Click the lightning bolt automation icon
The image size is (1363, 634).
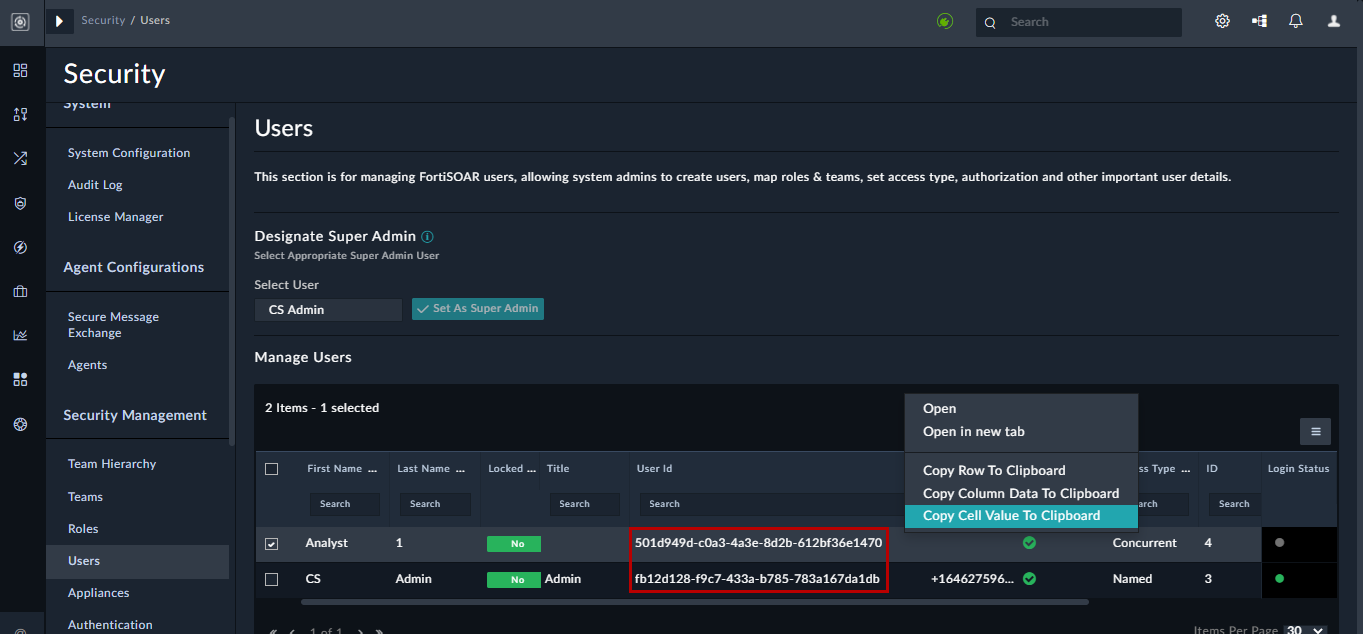pos(20,247)
